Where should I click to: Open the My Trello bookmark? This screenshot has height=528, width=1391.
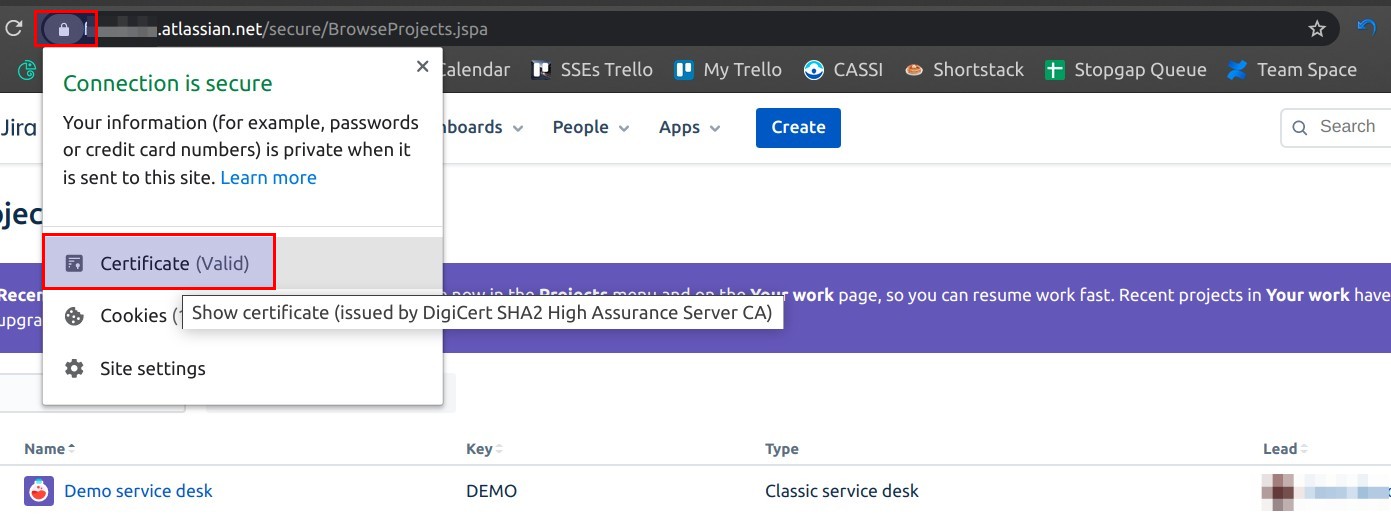coord(728,70)
